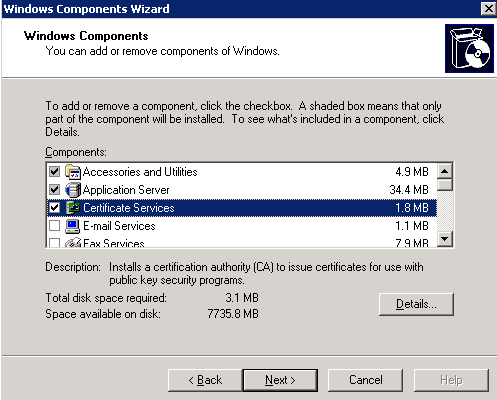Image resolution: width=497 pixels, height=400 pixels.
Task: Select the Fax Services row text
Action: (114, 243)
